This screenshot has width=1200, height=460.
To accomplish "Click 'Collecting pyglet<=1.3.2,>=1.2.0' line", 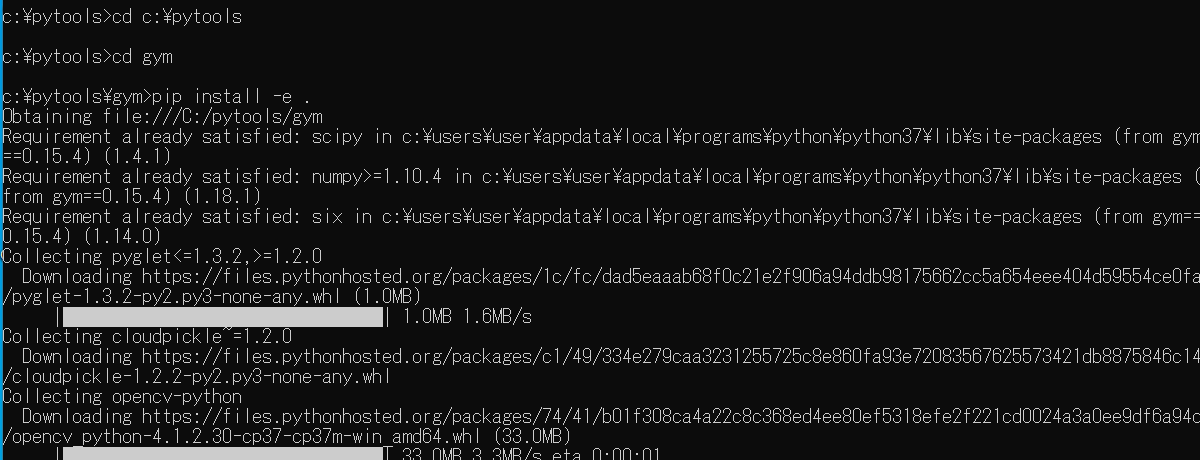I will [162, 257].
